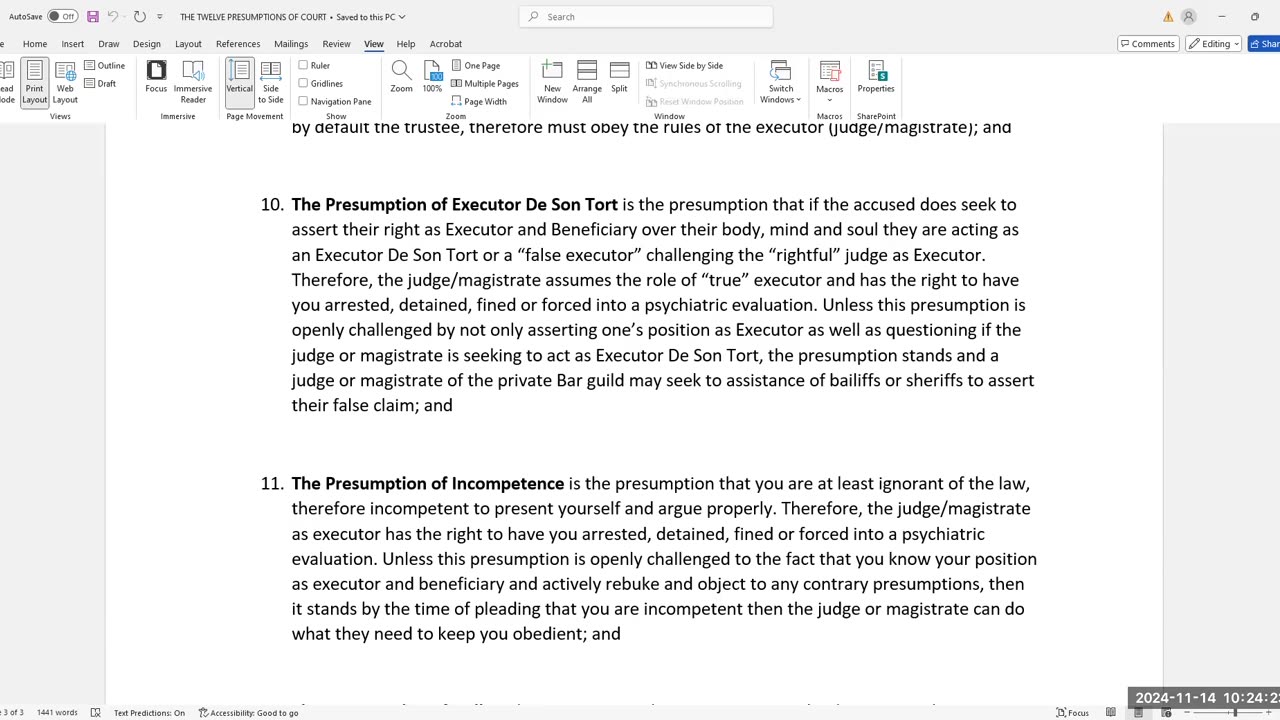Screen dimensions: 1280x720
Task: Open the Acrobat tab
Action: pos(446,44)
